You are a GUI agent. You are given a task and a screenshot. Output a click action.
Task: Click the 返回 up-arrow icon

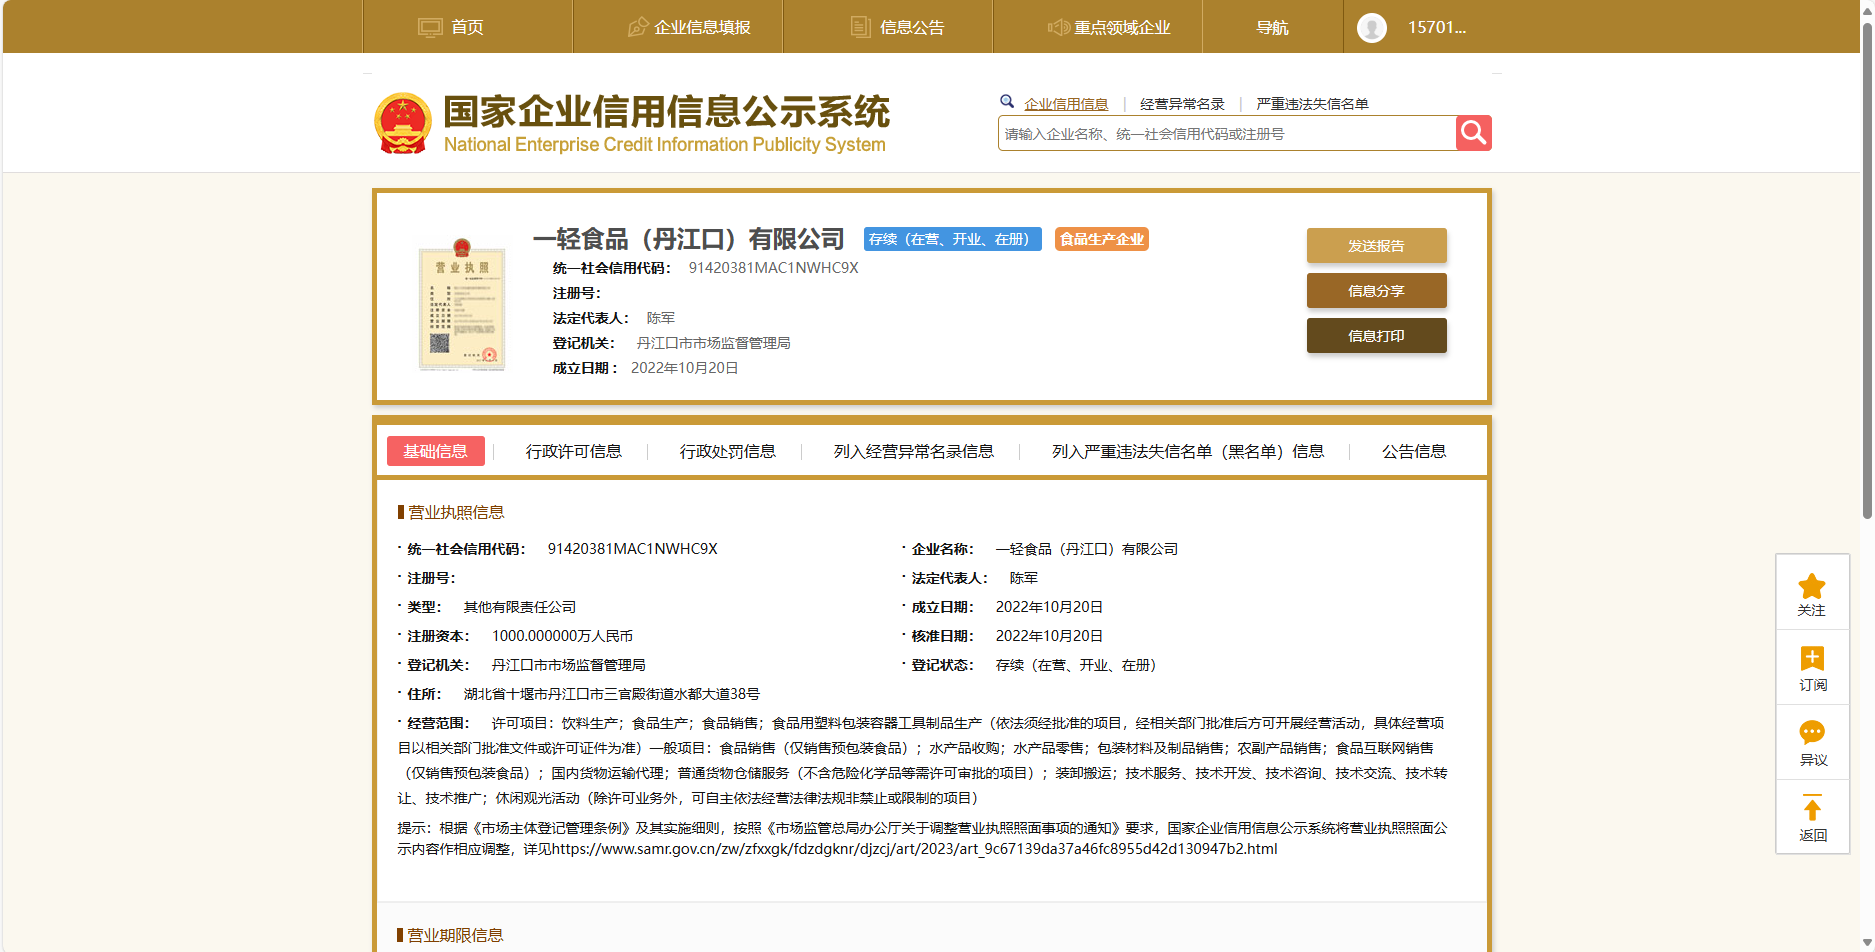[1811, 810]
